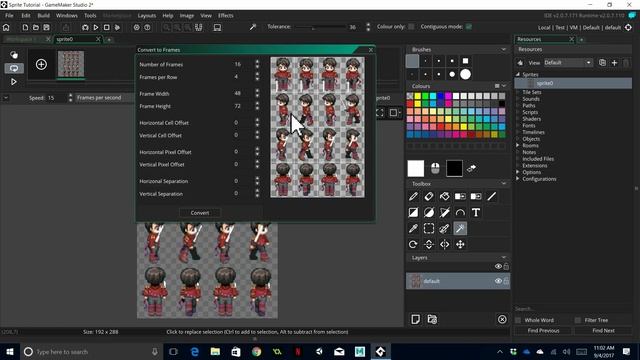Toggle the animation loop button
Image resolution: width=640 pixels, height=360 pixels.
coord(14,68)
